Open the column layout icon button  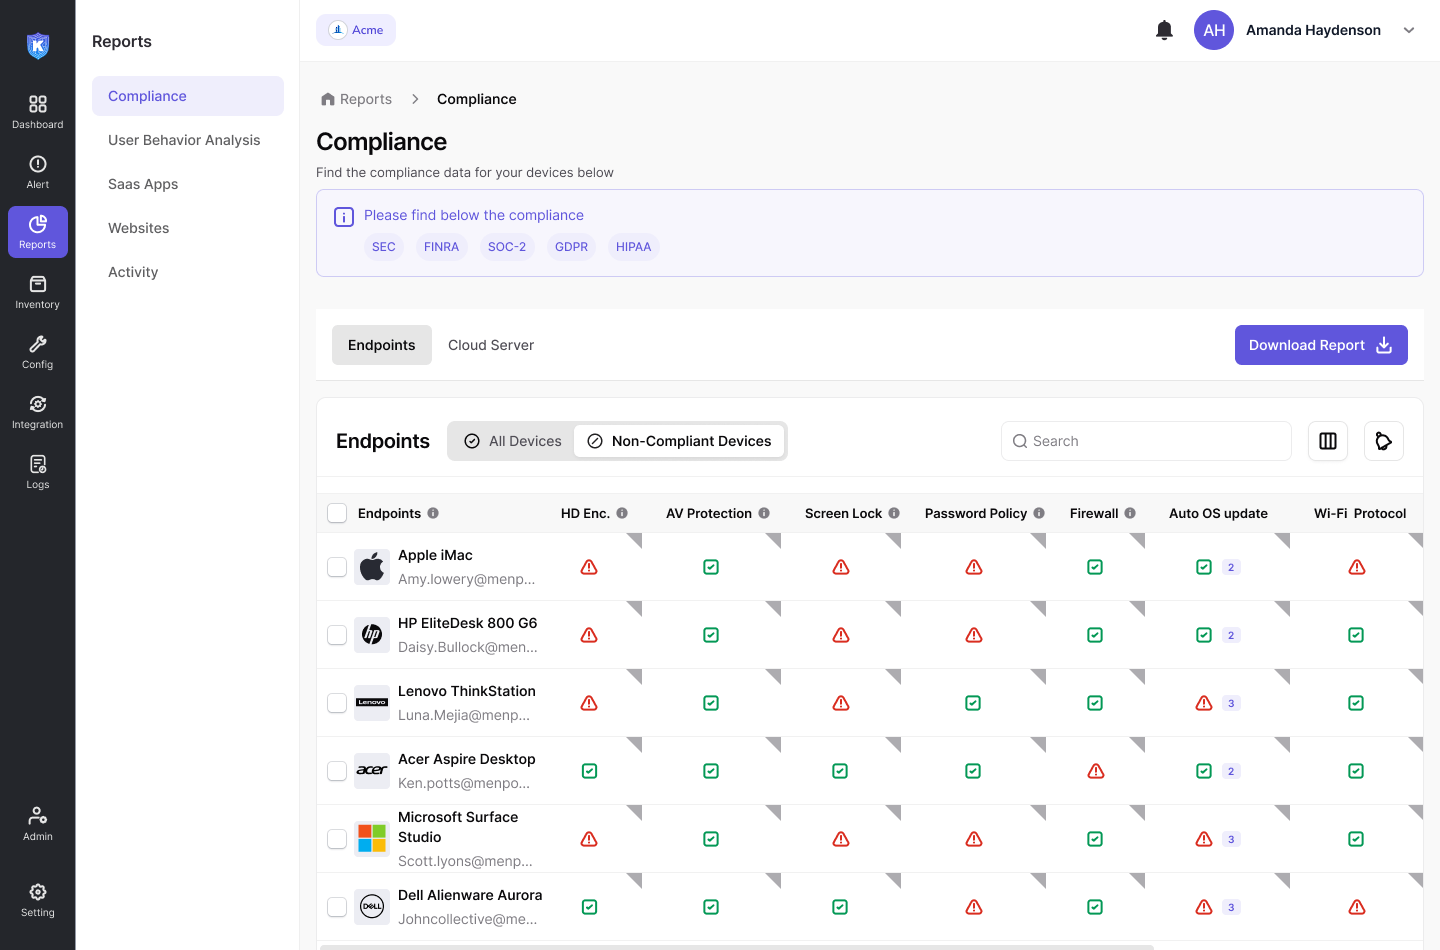click(x=1328, y=441)
